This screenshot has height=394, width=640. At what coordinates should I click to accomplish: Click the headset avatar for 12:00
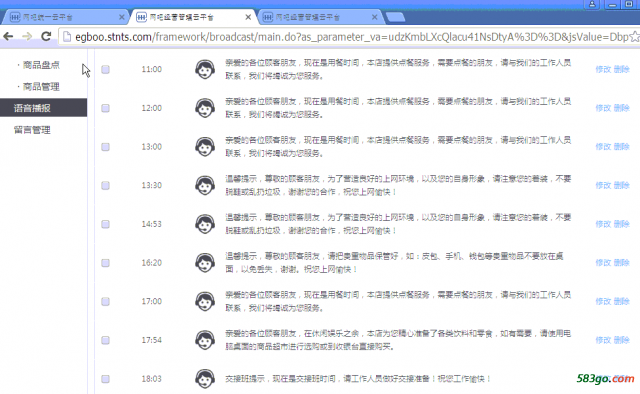point(205,108)
